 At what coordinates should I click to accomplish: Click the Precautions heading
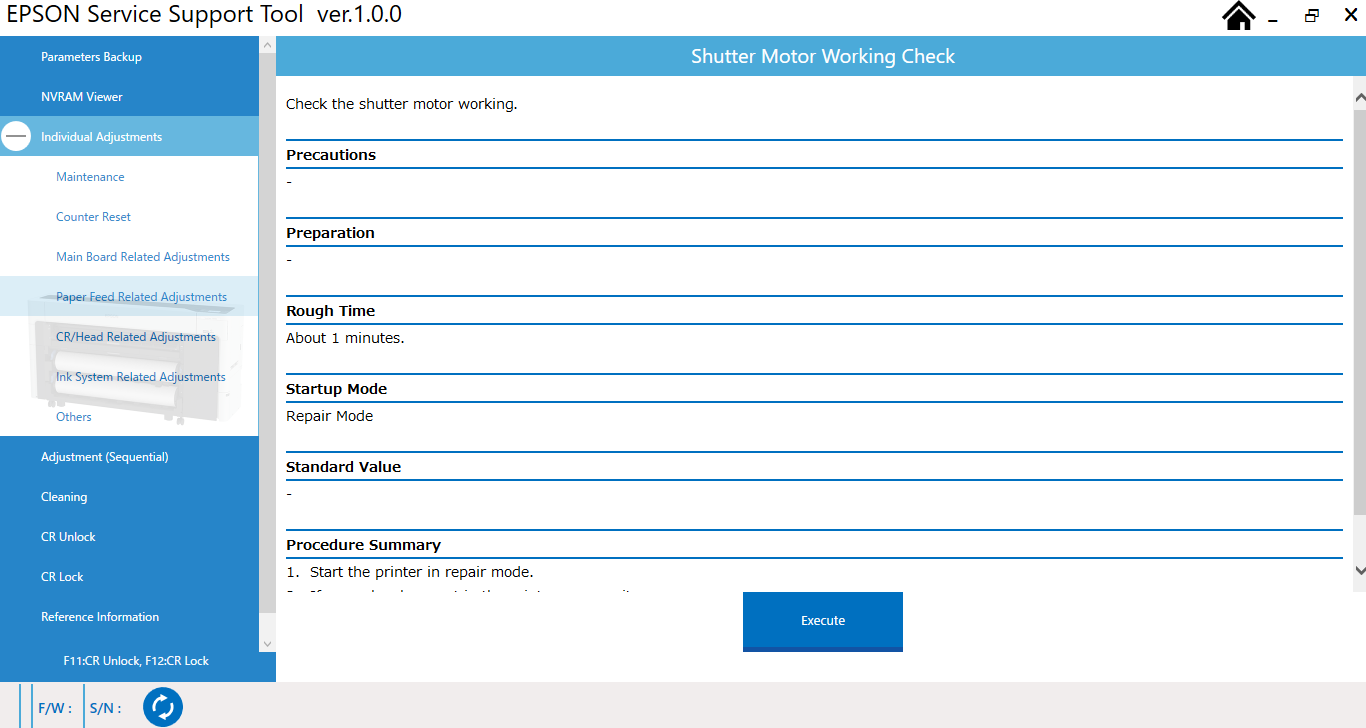[331, 155]
